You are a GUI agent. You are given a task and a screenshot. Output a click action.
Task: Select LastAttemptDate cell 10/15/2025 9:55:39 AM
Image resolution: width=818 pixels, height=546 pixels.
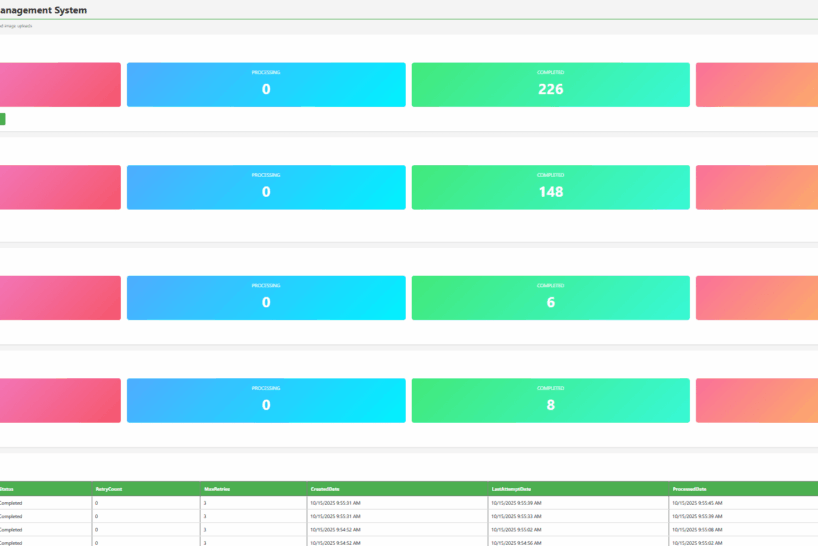pos(578,503)
